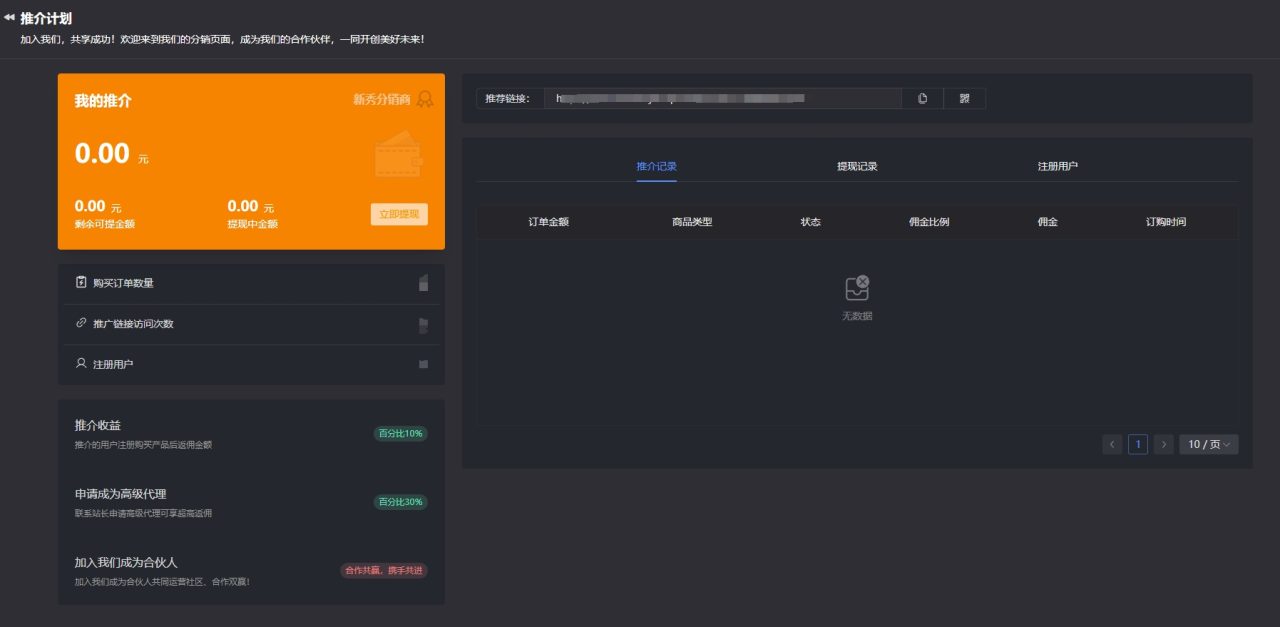Click the small chart icon next to 购买订单数量 count

(424, 282)
